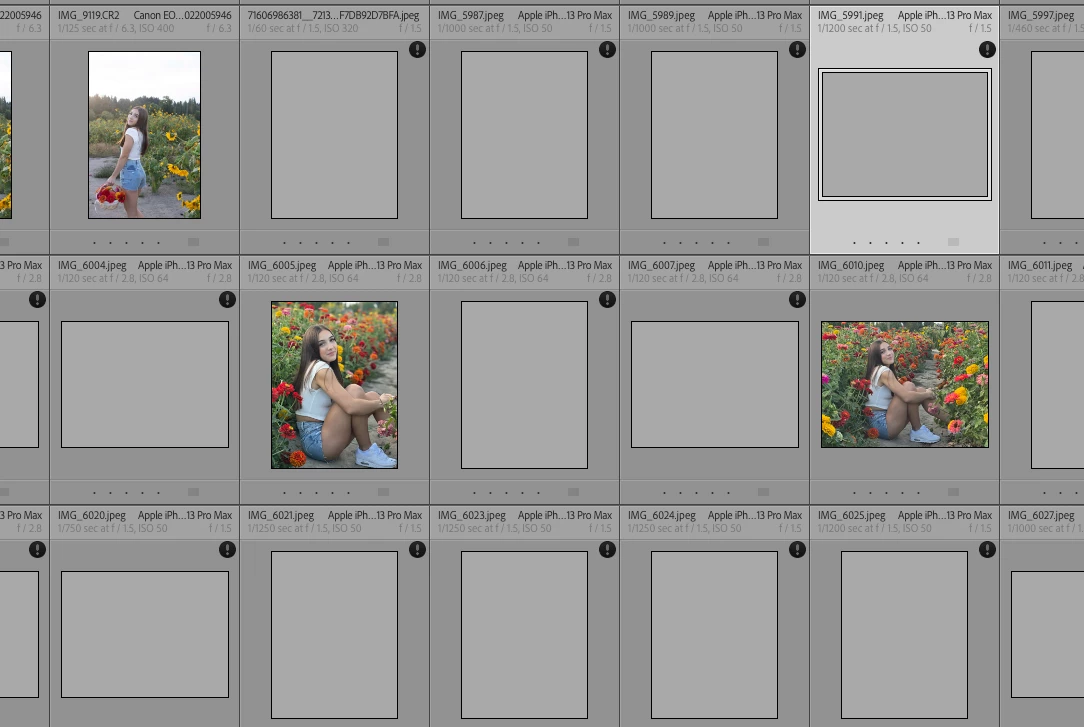Set one-star rating dot on IMG_5991.jpeg
The width and height of the screenshot is (1084, 727).
point(854,243)
